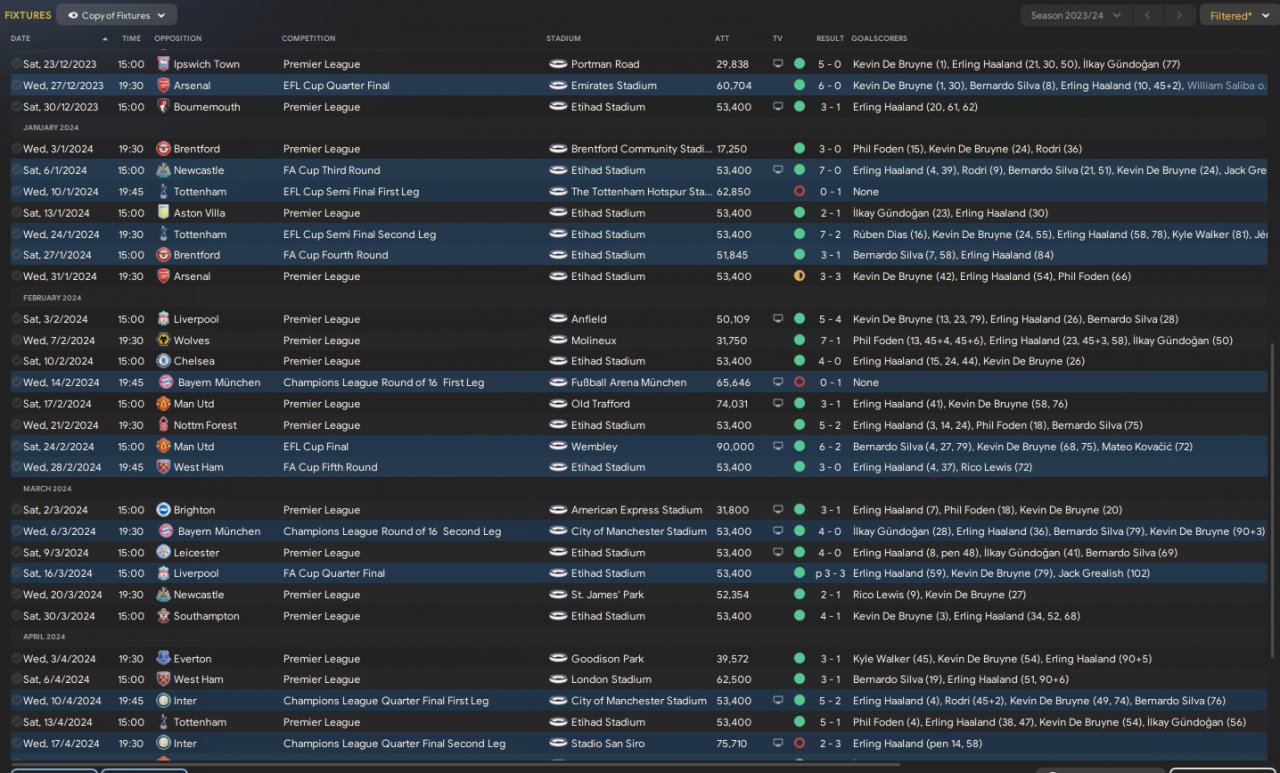Sort by the ATT column header
The height and width of the screenshot is (773, 1280).
point(722,38)
